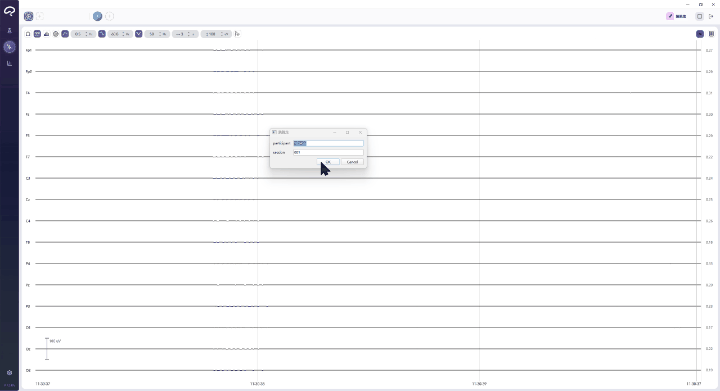Viewport: 720px width, 391px height.
Task: Select the circular topography icon in toolbar
Action: coord(56,34)
